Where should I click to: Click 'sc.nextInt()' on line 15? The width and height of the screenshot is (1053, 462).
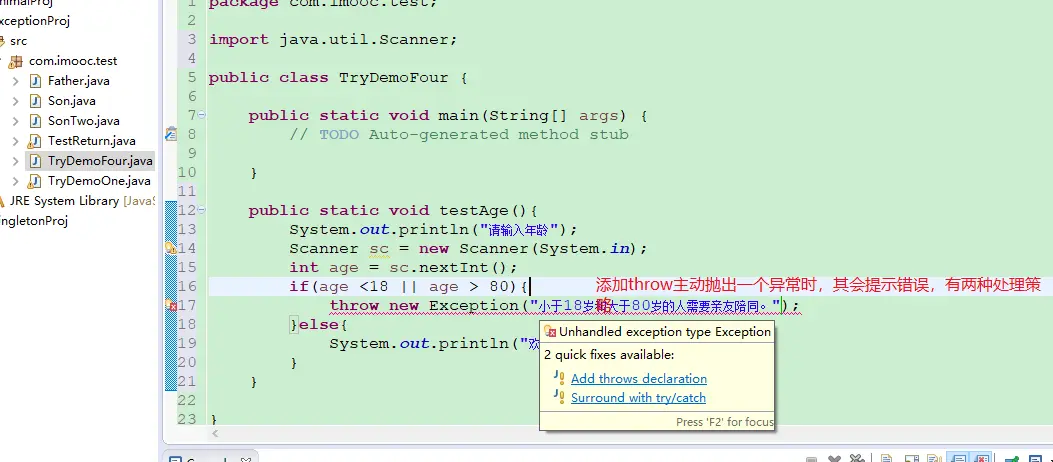pyautogui.click(x=449, y=268)
